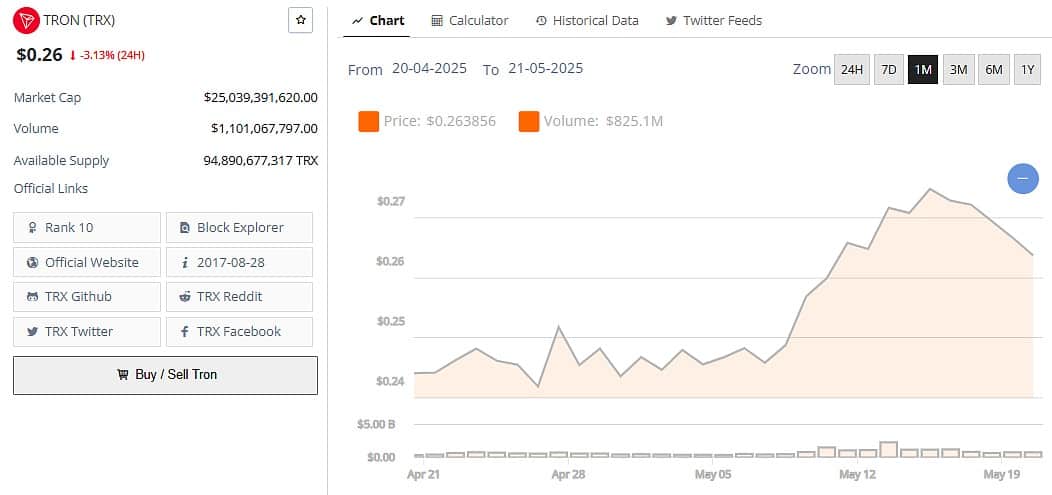Switch to the Twitter Feeds tab

click(714, 21)
